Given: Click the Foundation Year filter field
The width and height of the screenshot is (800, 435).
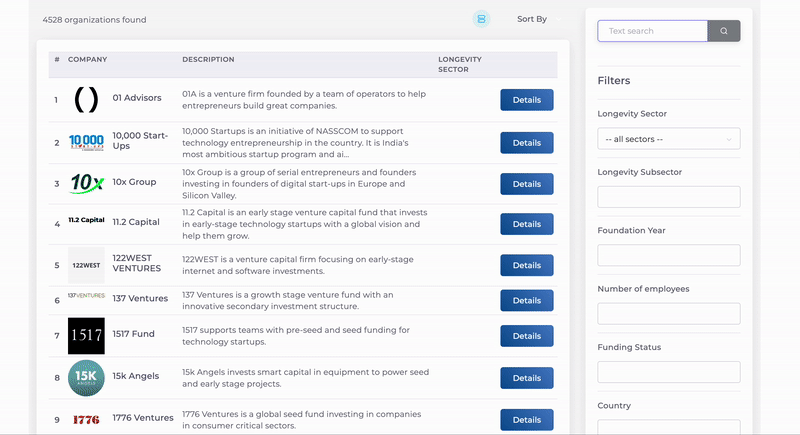Looking at the screenshot, I should [x=669, y=255].
